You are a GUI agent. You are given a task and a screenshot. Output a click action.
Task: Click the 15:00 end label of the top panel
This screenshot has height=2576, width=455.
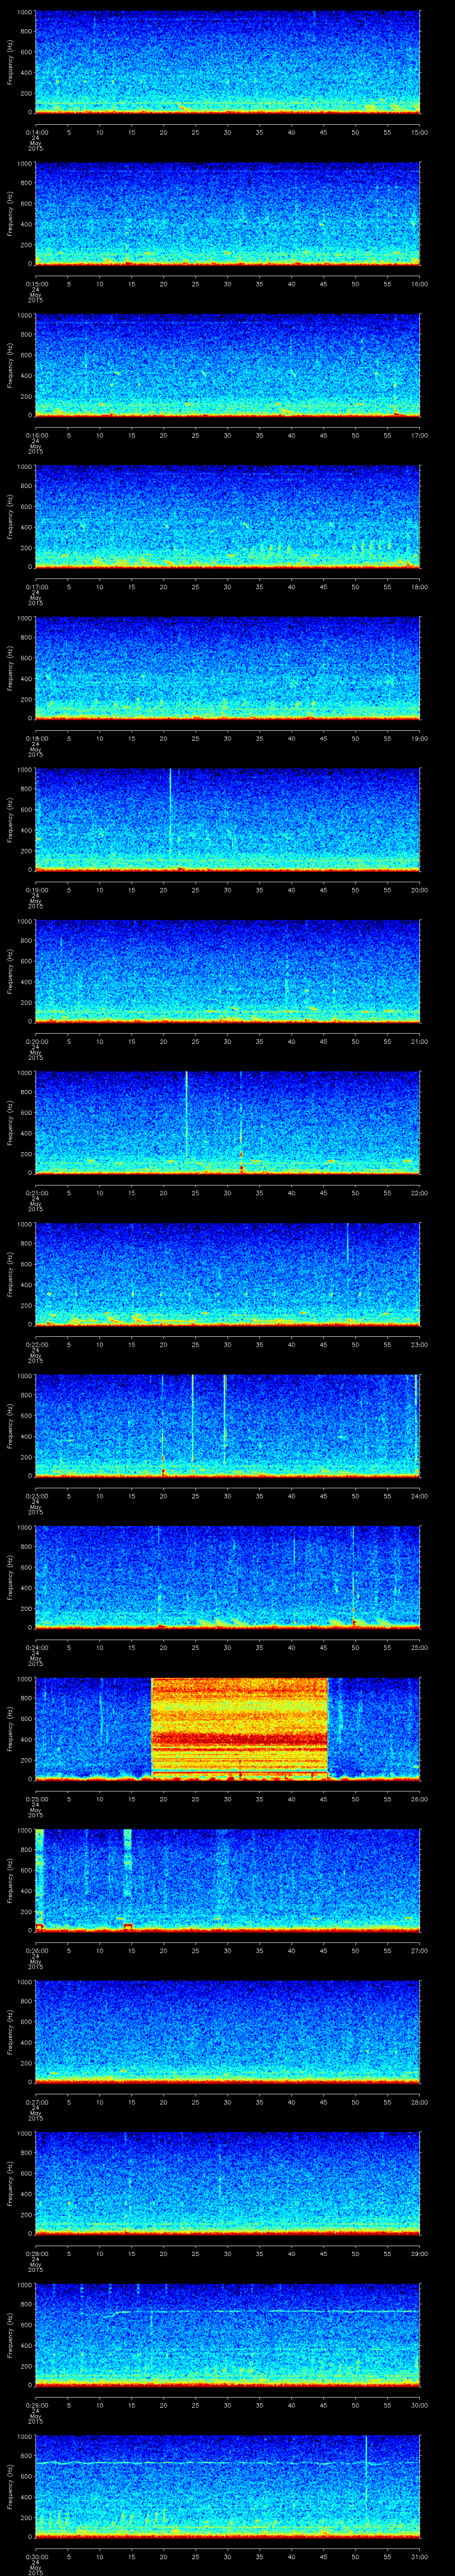(419, 132)
